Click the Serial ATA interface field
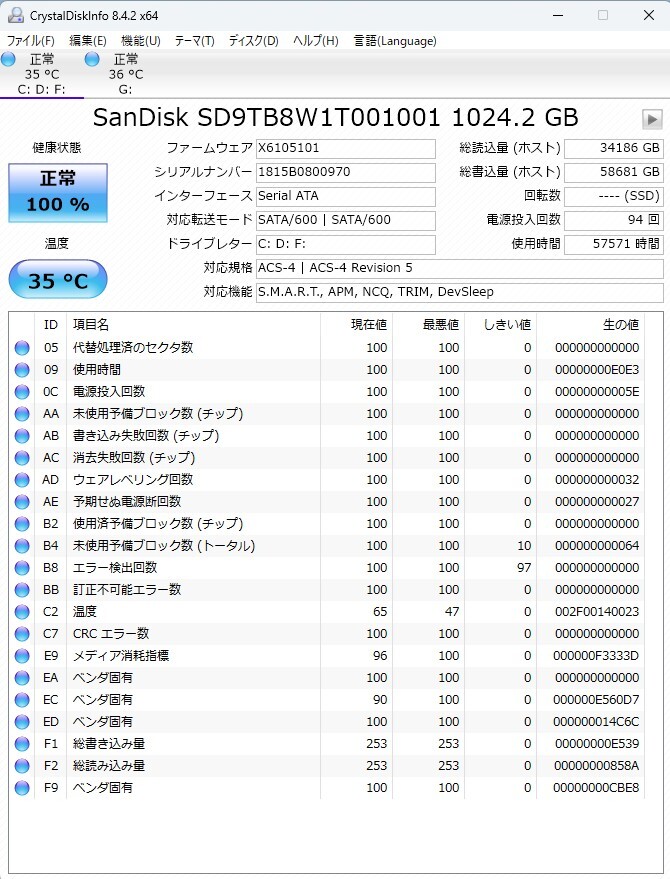 pos(345,196)
